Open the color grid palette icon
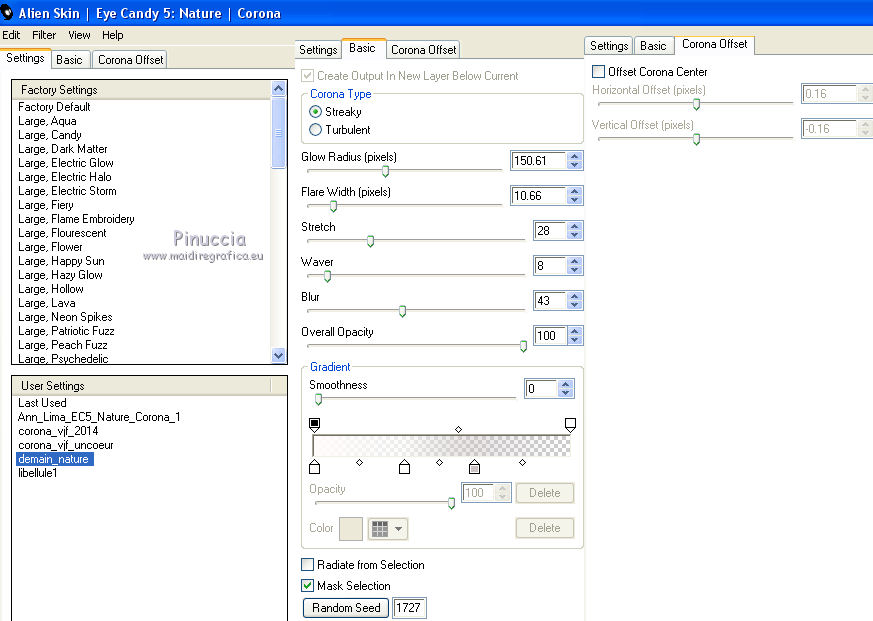The image size is (873, 621). (380, 529)
